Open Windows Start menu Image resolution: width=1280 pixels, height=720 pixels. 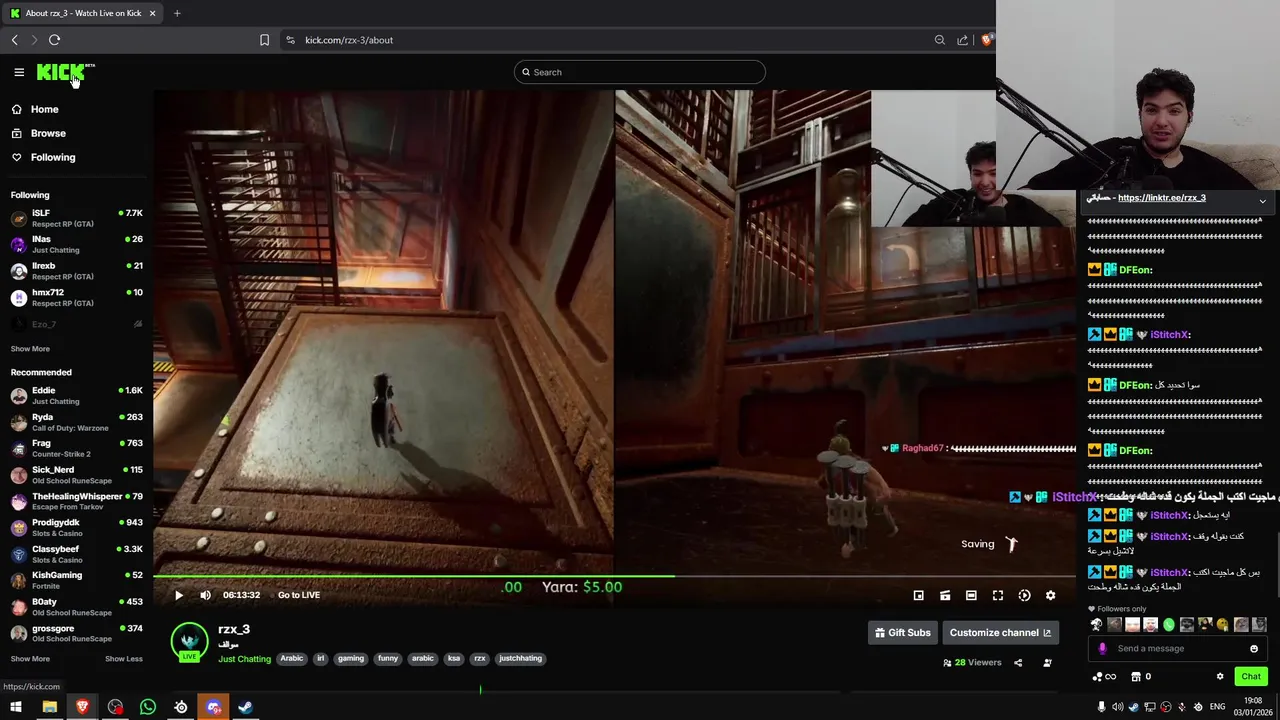16,707
